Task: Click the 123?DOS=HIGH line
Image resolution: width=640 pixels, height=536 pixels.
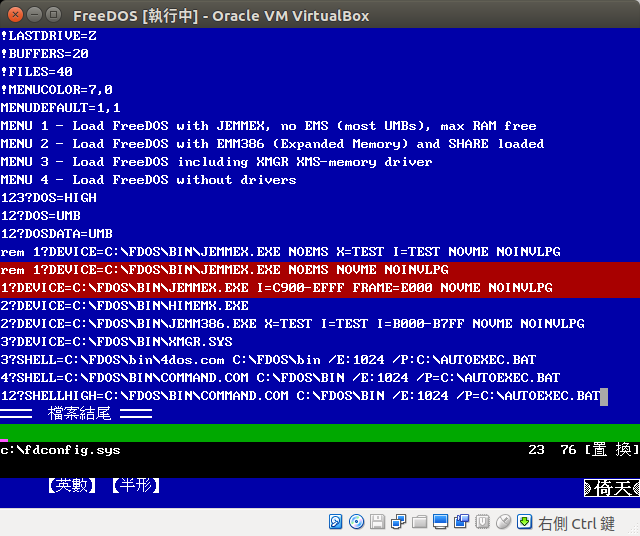Action: tap(49, 198)
